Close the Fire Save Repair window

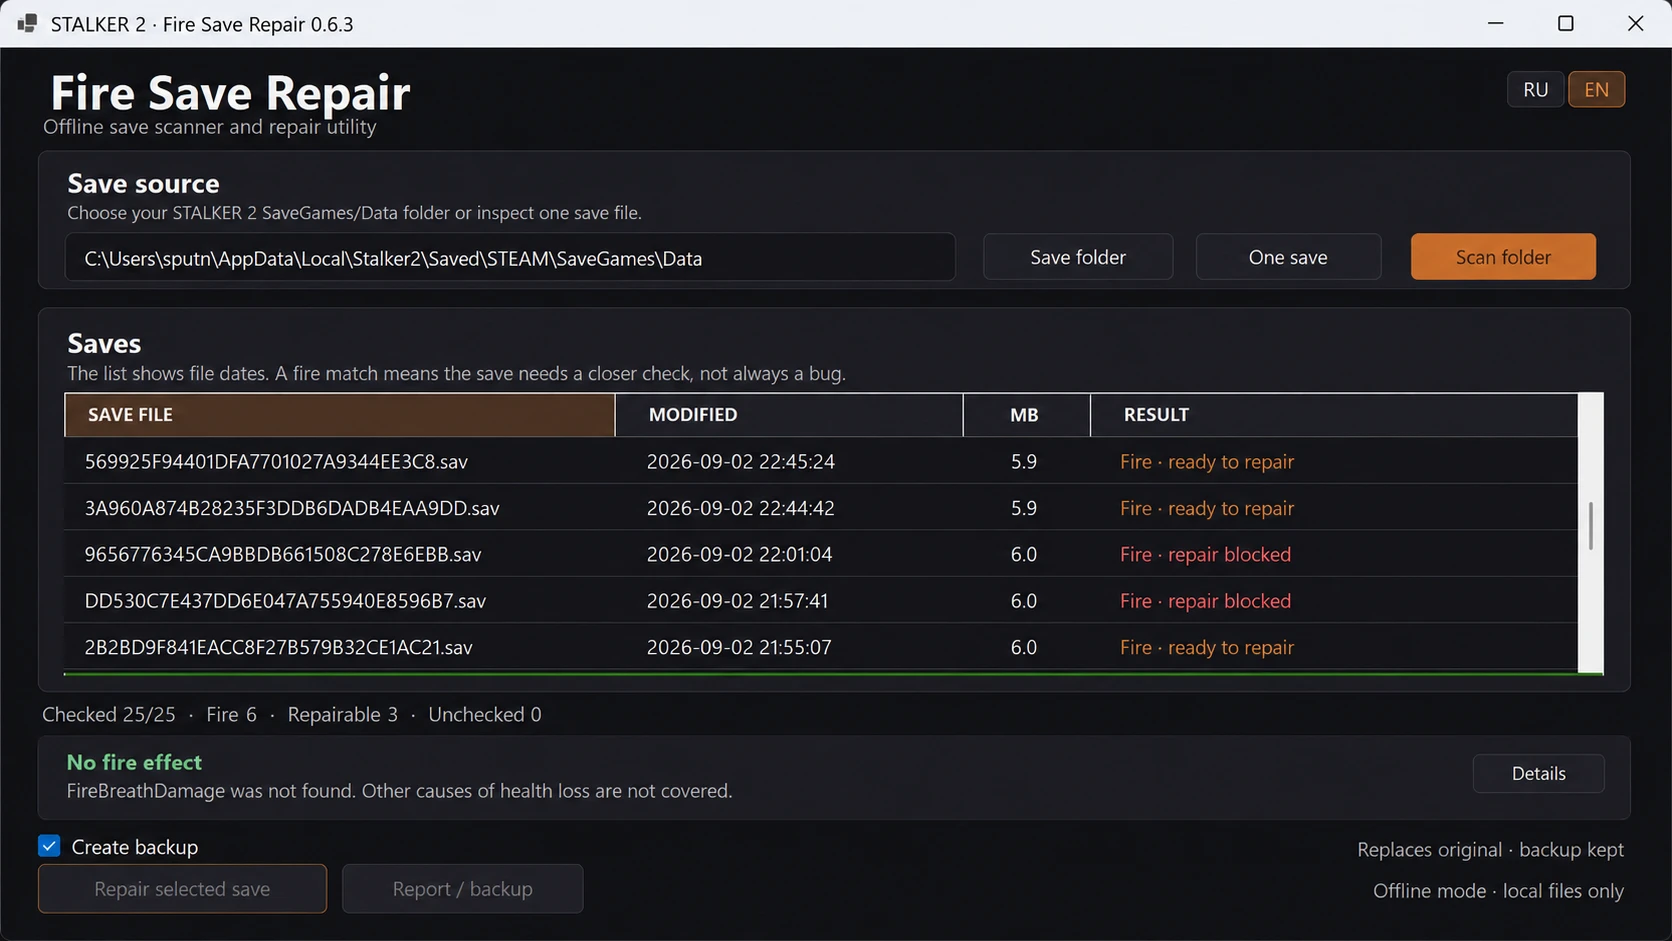point(1636,23)
